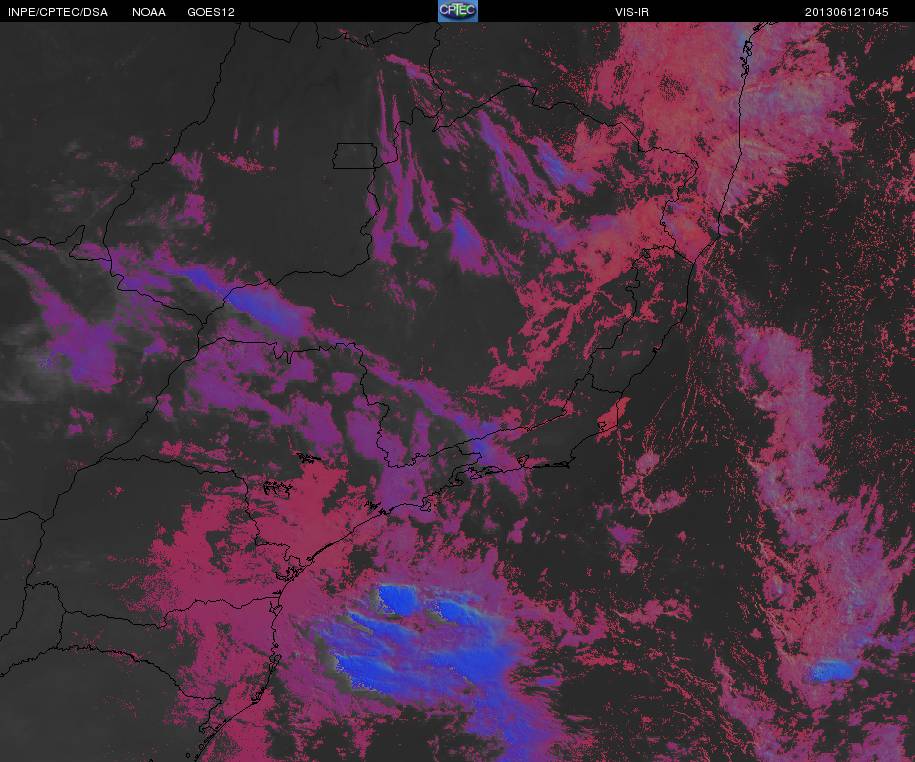The height and width of the screenshot is (762, 915).
Task: Click the GOES12 satellite label
Action: pyautogui.click(x=211, y=12)
